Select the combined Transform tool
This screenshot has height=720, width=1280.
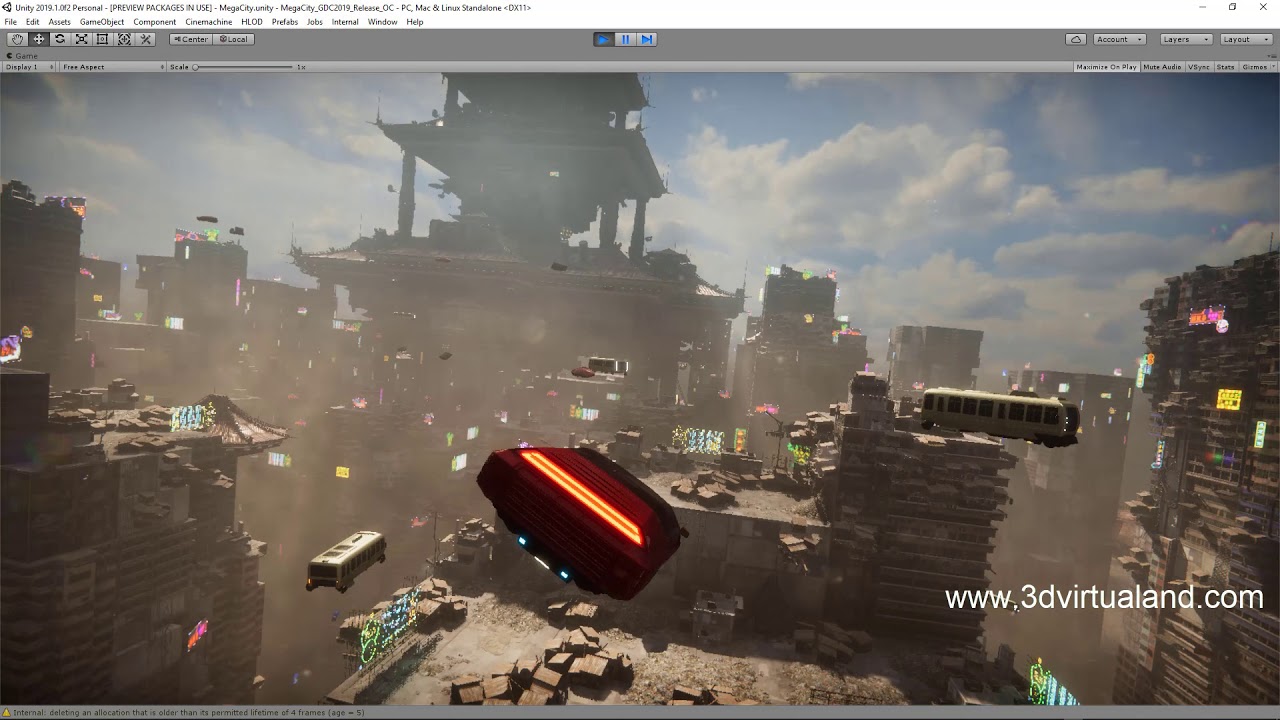pyautogui.click(x=124, y=39)
